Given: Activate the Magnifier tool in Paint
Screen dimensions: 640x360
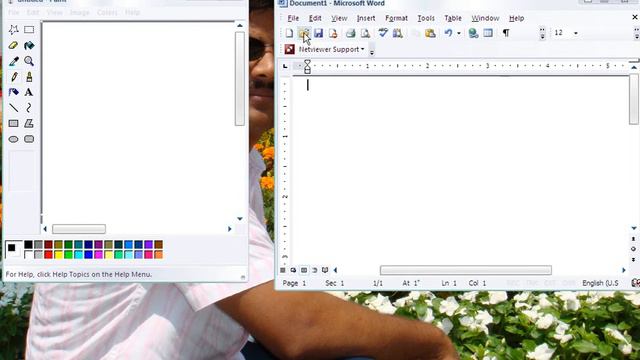Looking at the screenshot, I should point(29,61).
